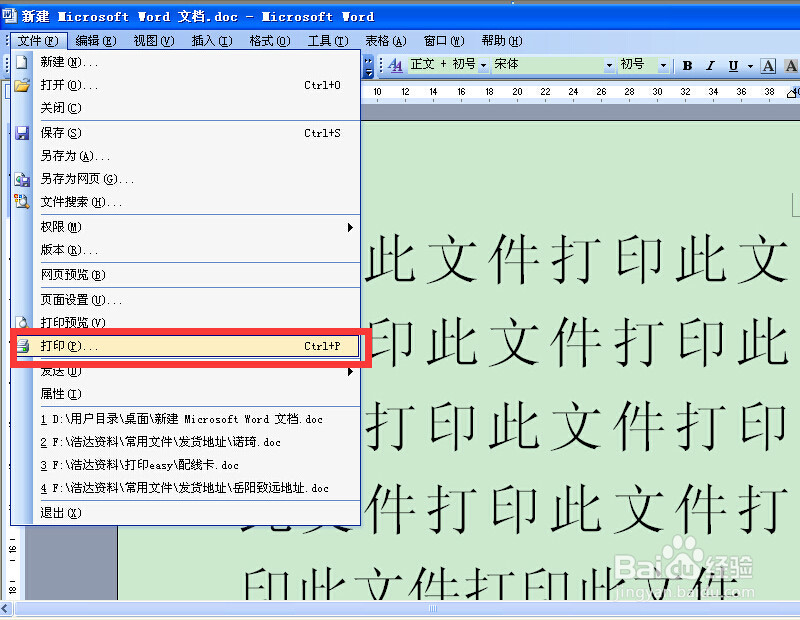Open the 格式(O) menu
The height and width of the screenshot is (620, 800).
tap(270, 41)
